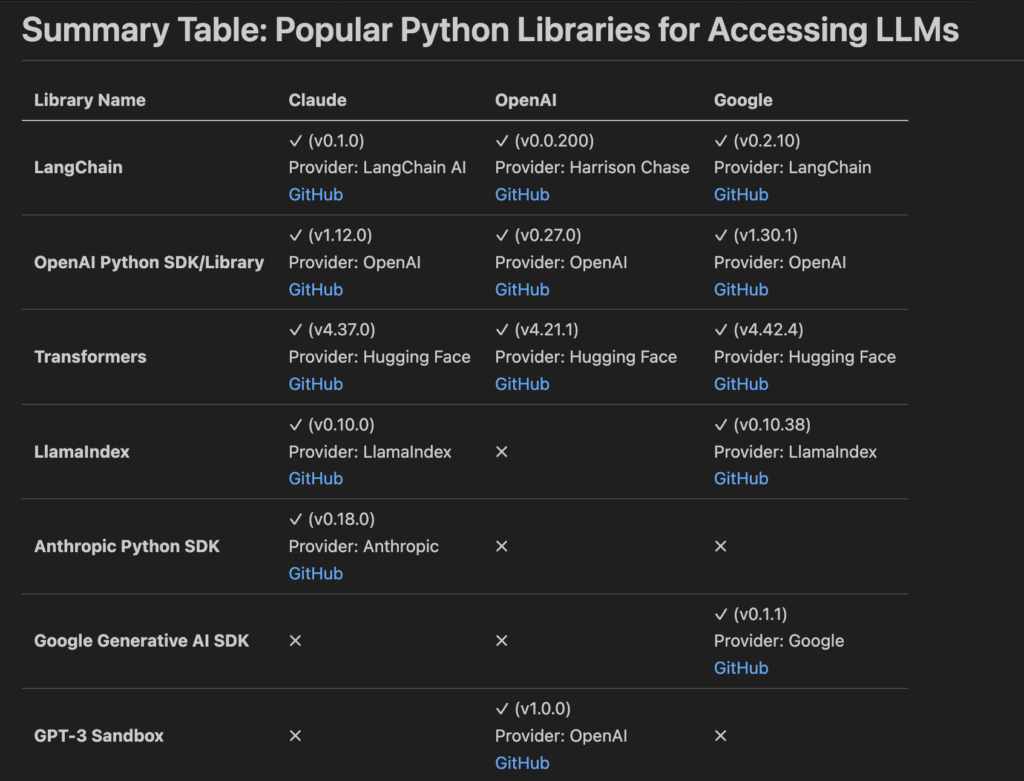Select 'Provider: Hugging Face' in Transformers Claude cell
The width and height of the screenshot is (1024, 781).
coord(379,357)
